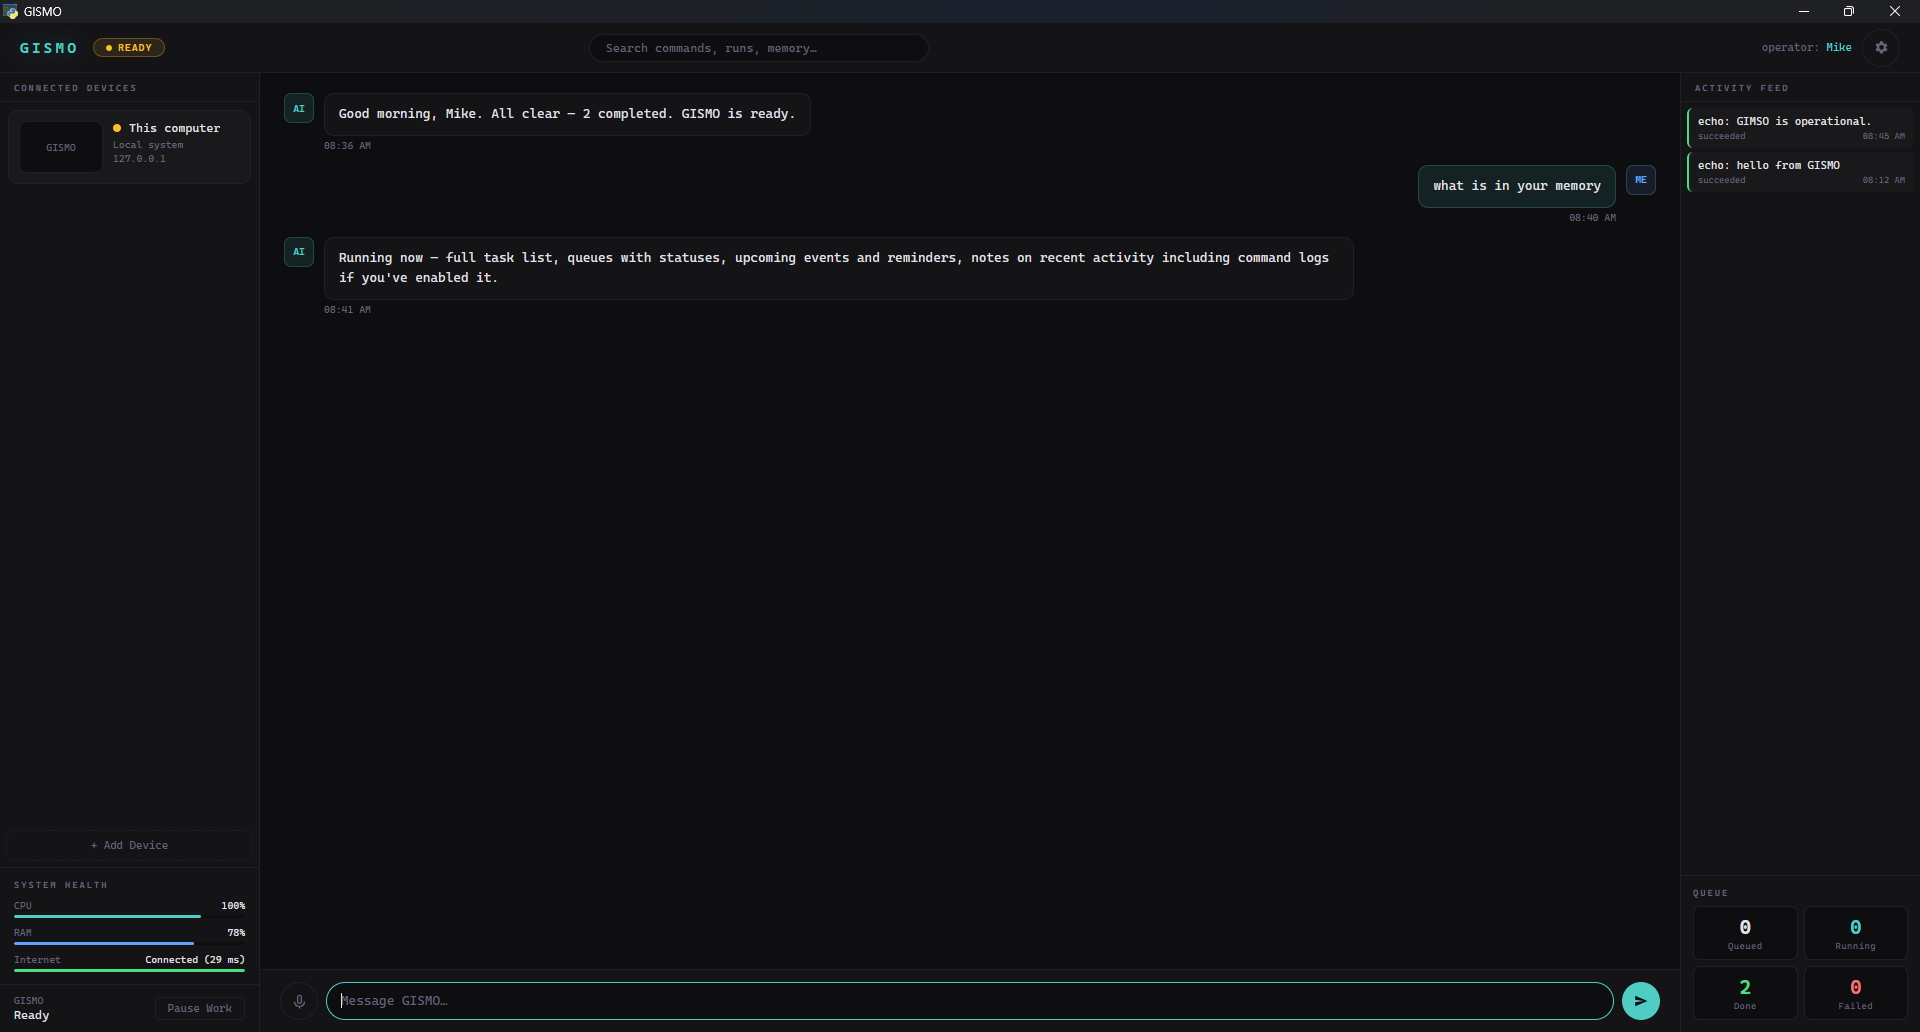Select the 'This computer' device label
1920x1032 pixels.
tap(174, 128)
